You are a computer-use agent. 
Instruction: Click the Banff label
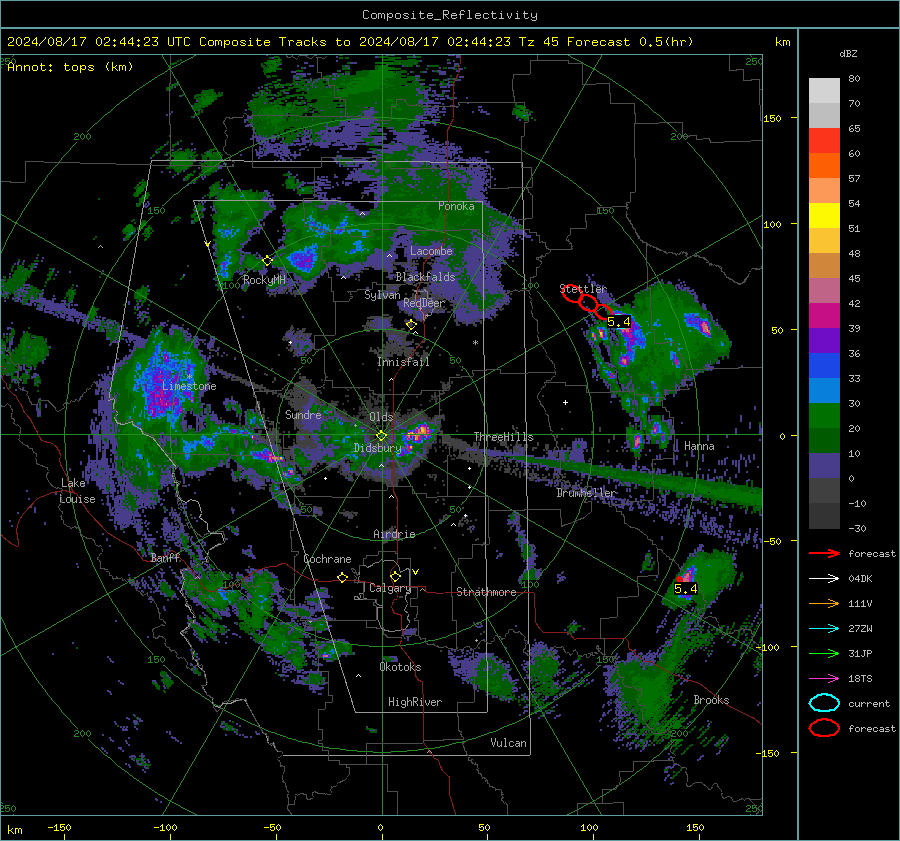165,558
